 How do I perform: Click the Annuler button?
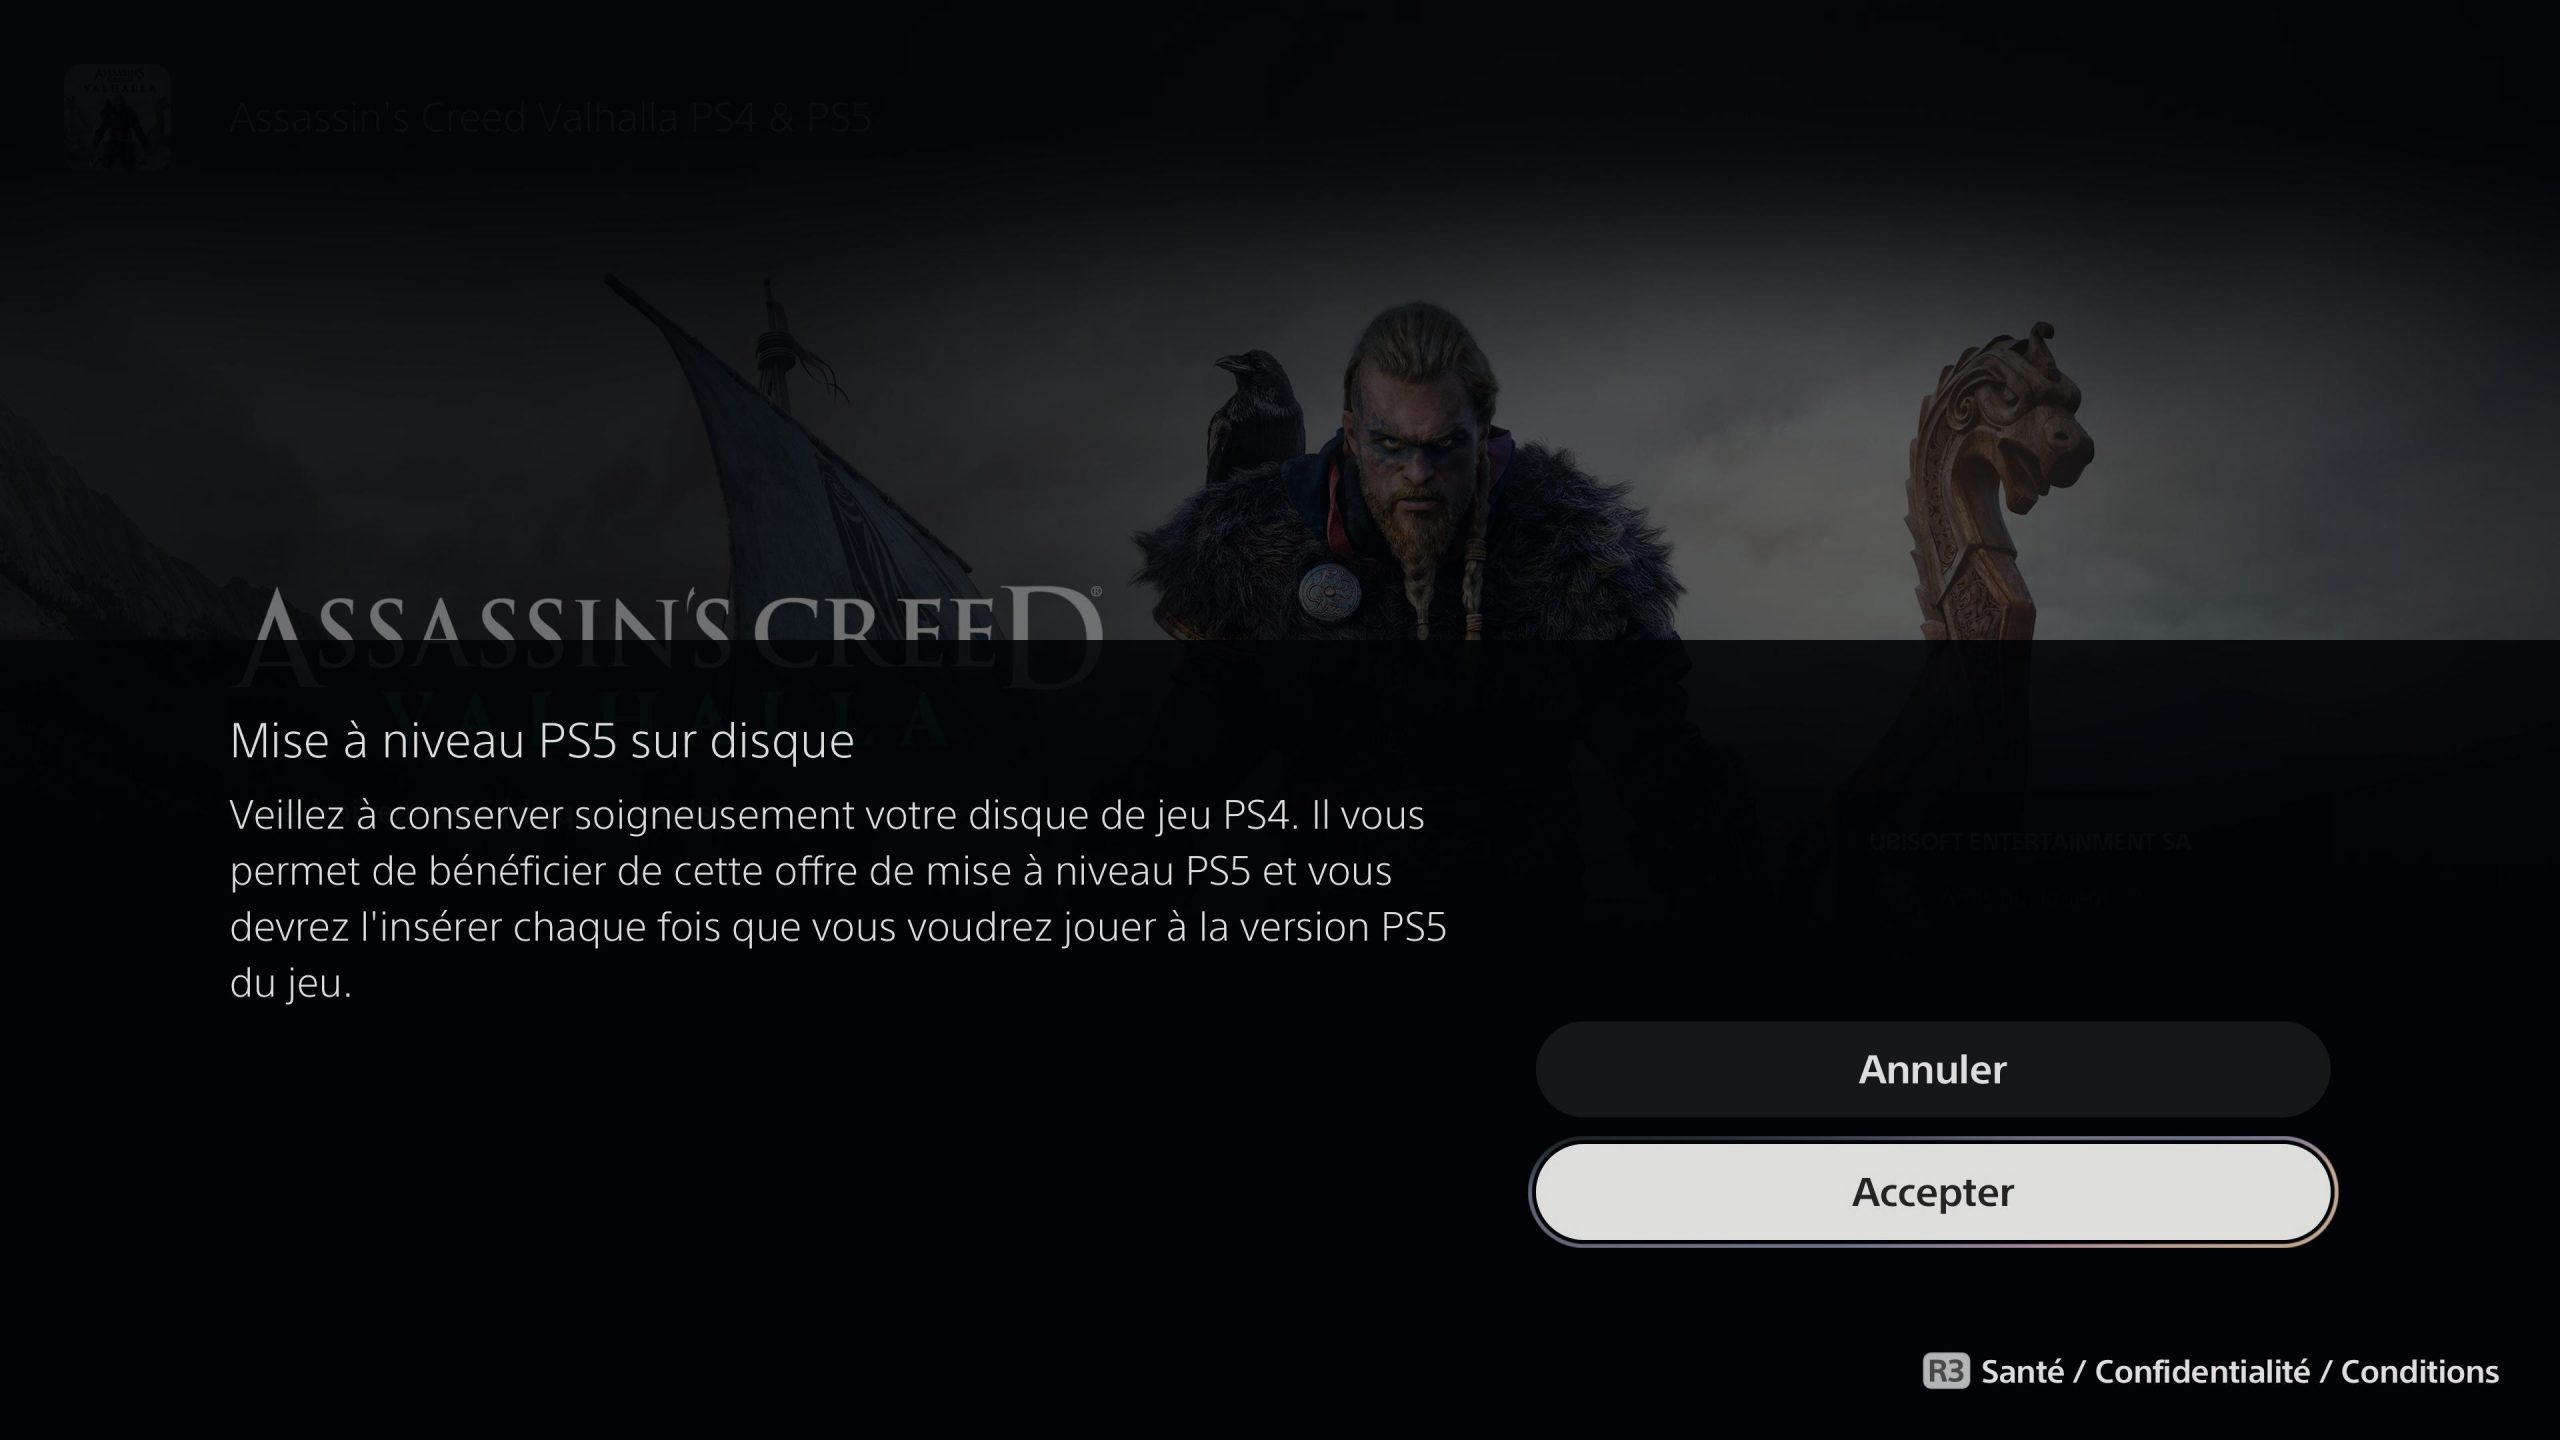point(1932,1069)
